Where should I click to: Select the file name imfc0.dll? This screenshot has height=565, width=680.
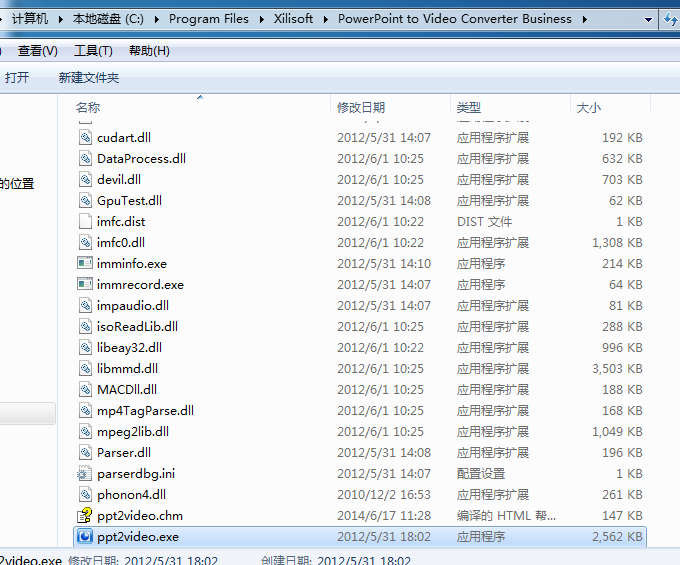tap(121, 243)
